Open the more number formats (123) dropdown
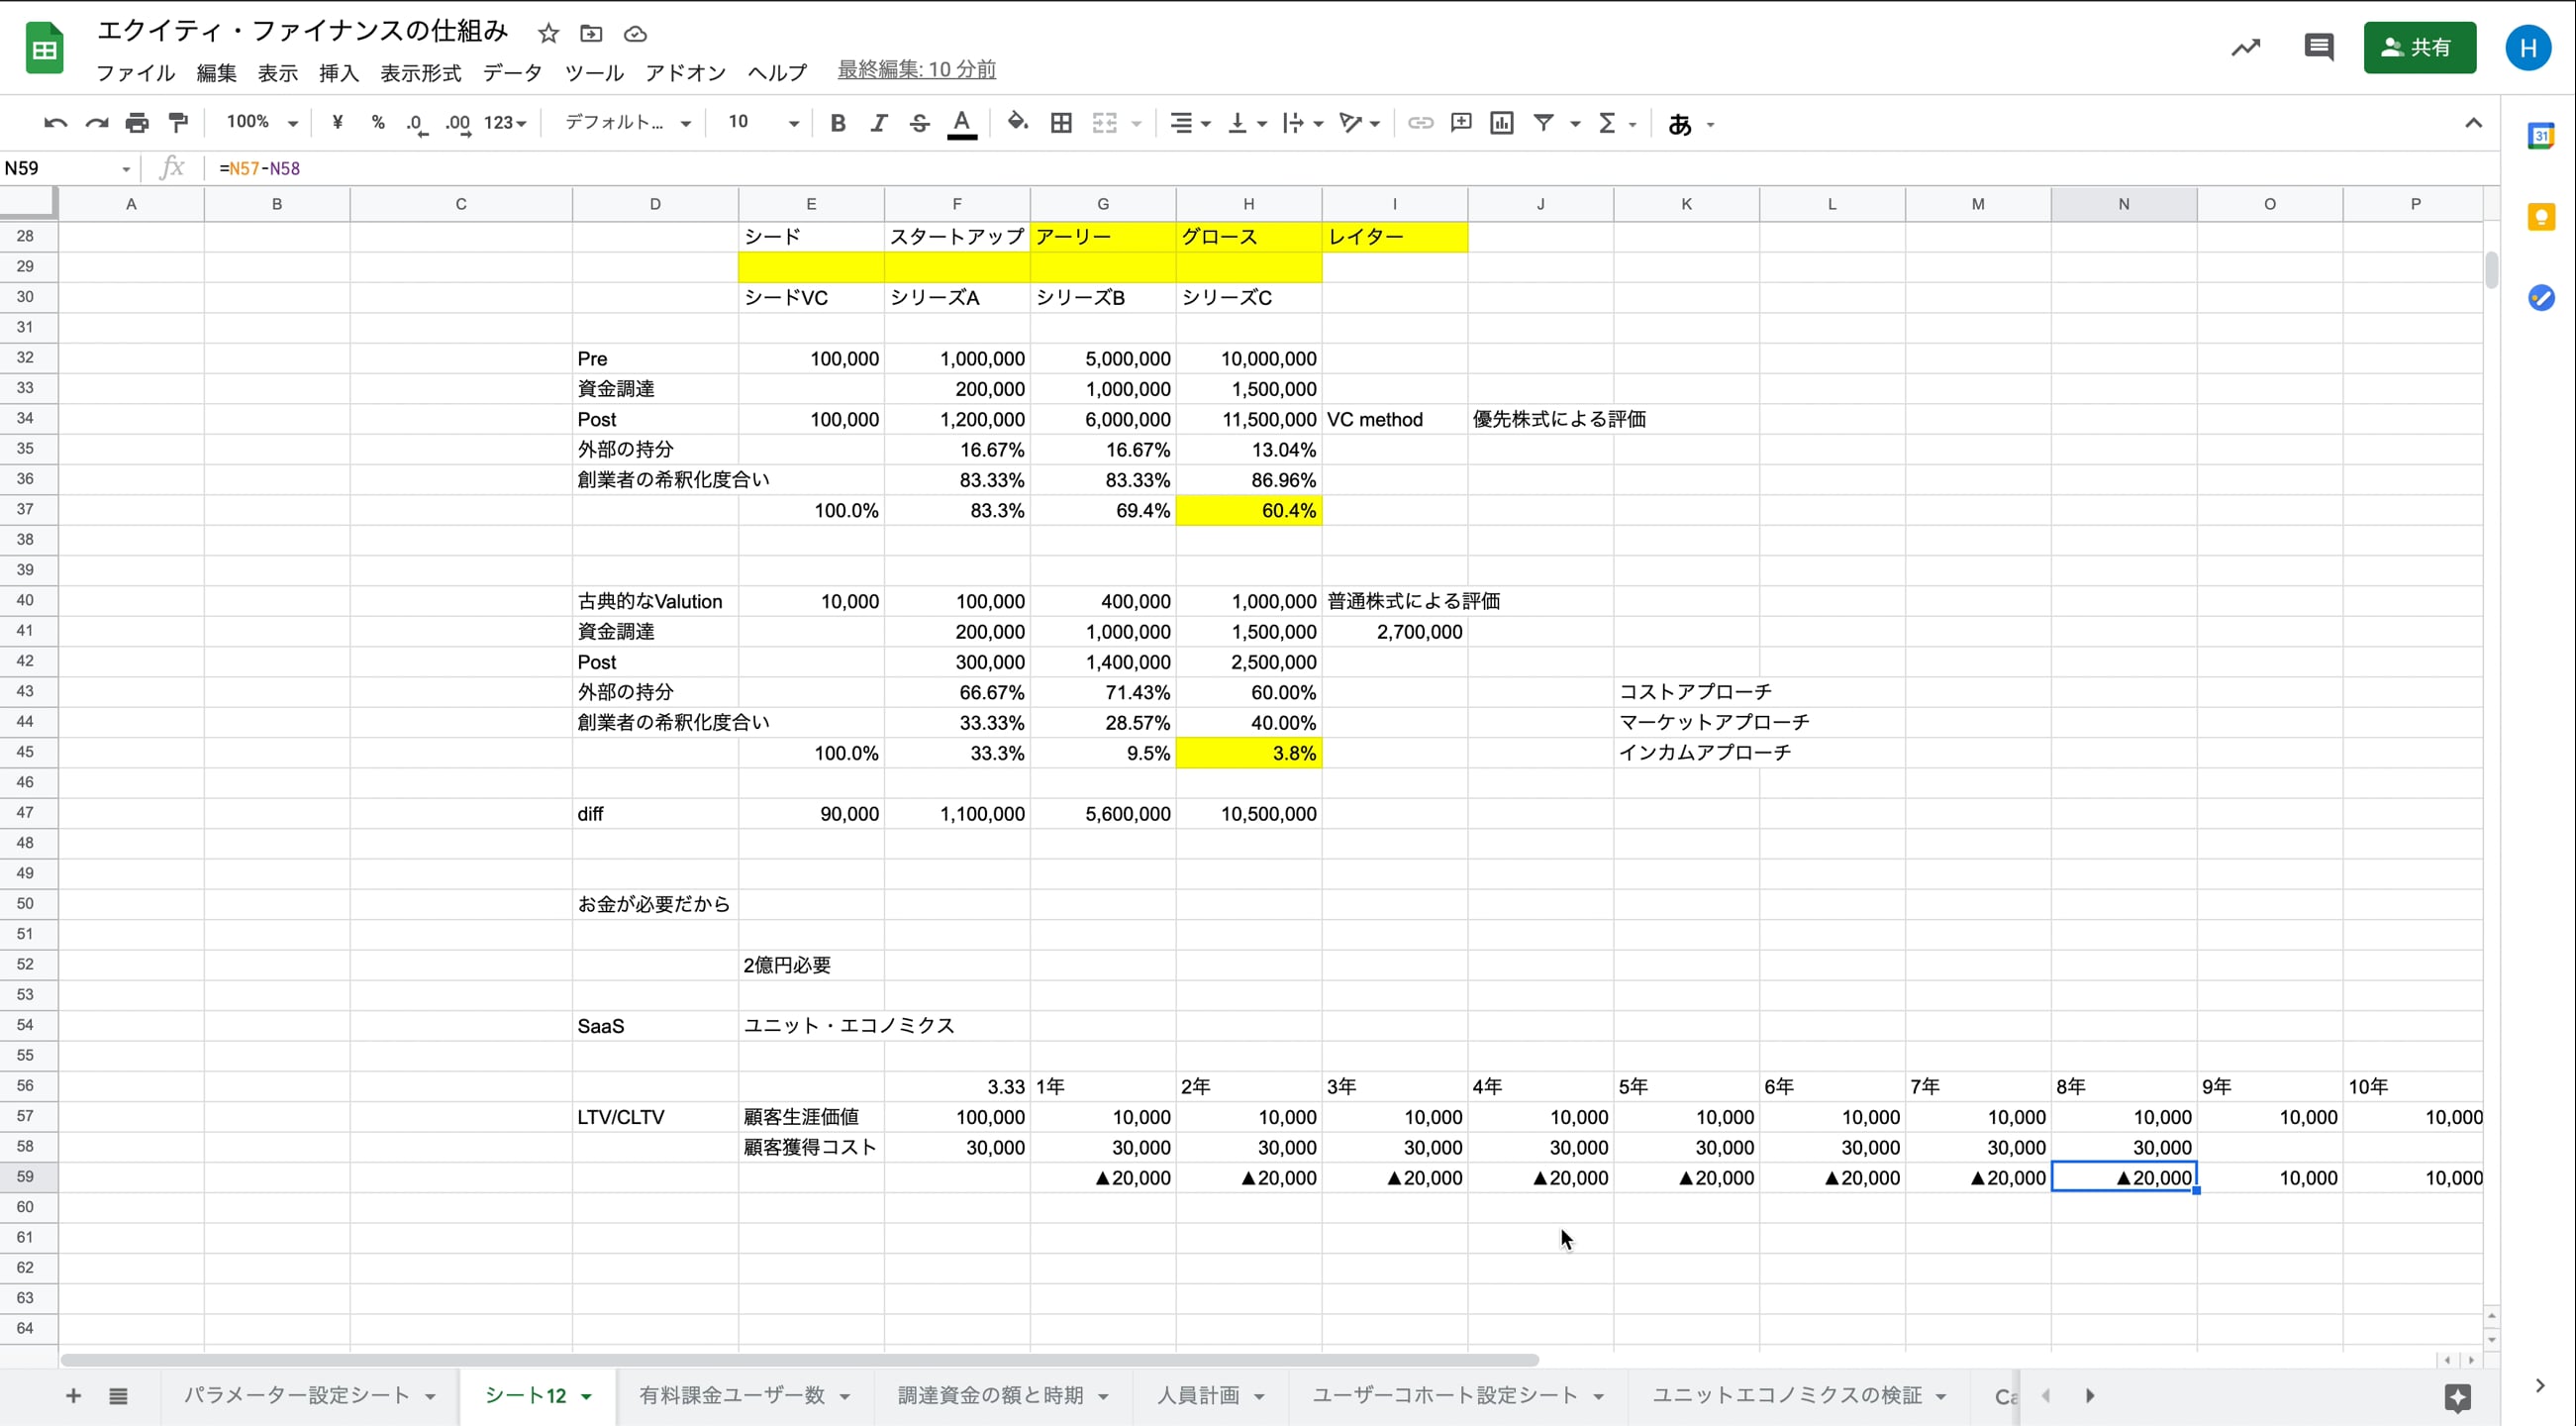The height and width of the screenshot is (1426, 2576). coord(504,122)
